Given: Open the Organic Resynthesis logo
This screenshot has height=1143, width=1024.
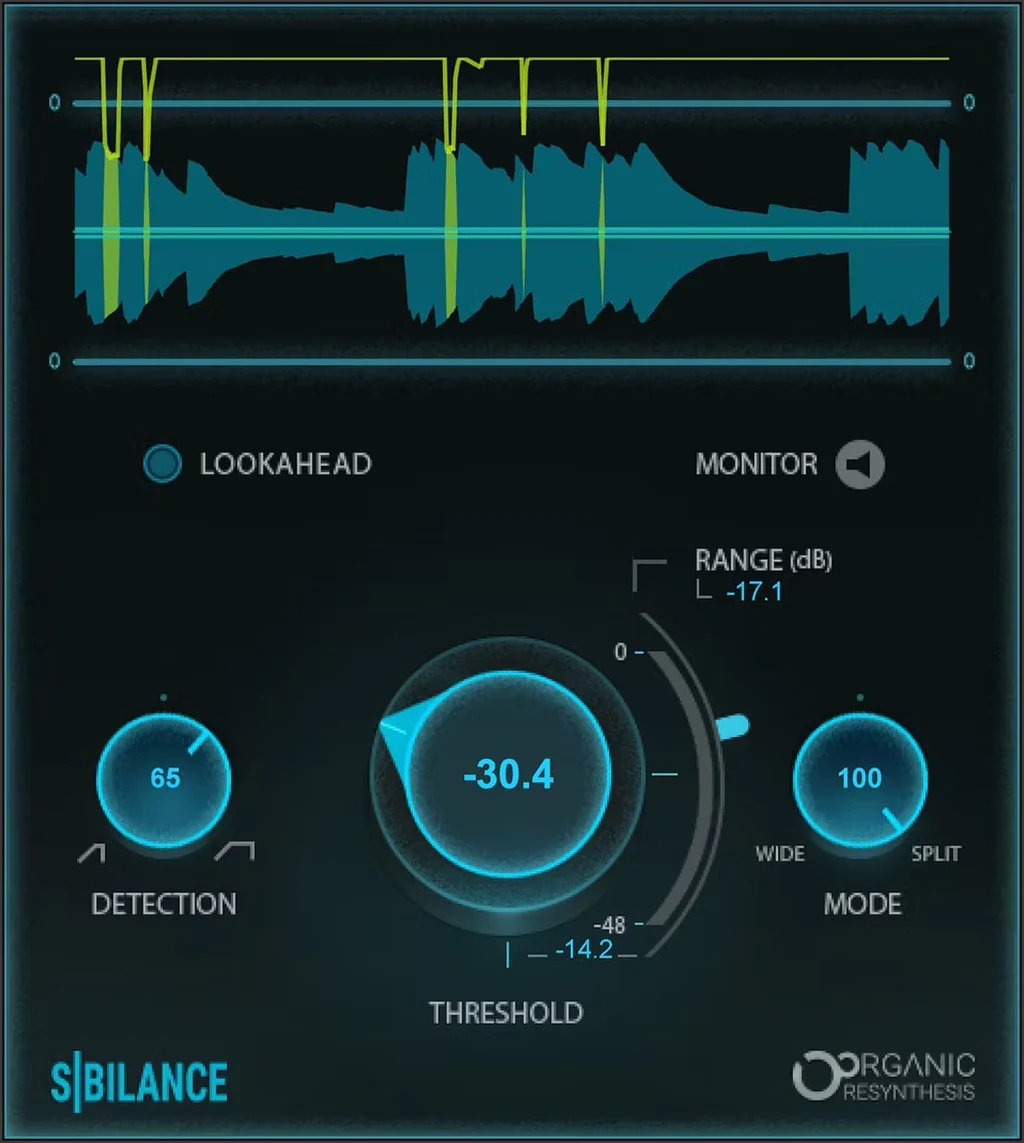Looking at the screenshot, I should click(884, 1075).
